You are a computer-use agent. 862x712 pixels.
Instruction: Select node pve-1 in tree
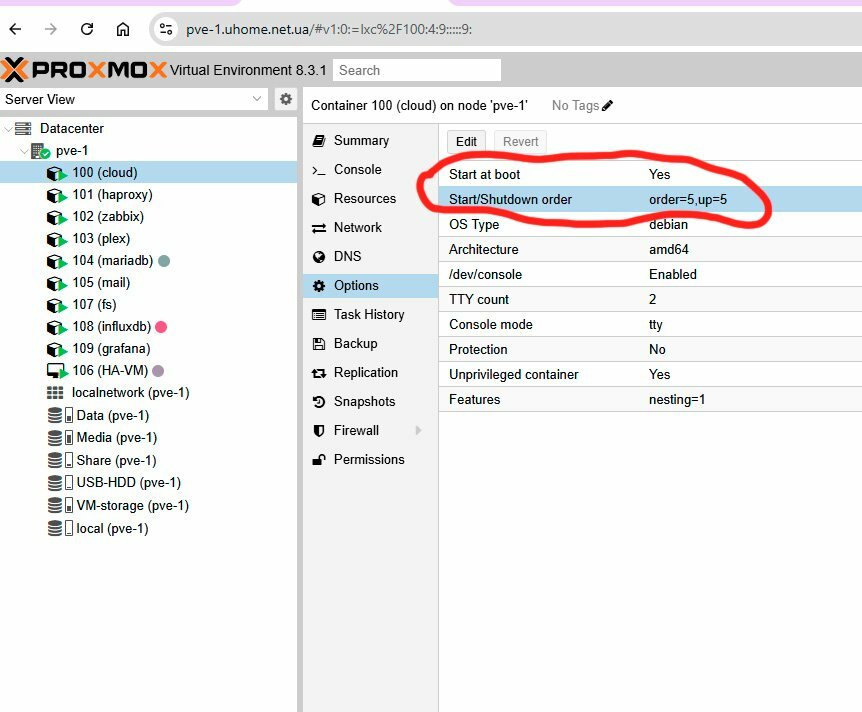71,151
